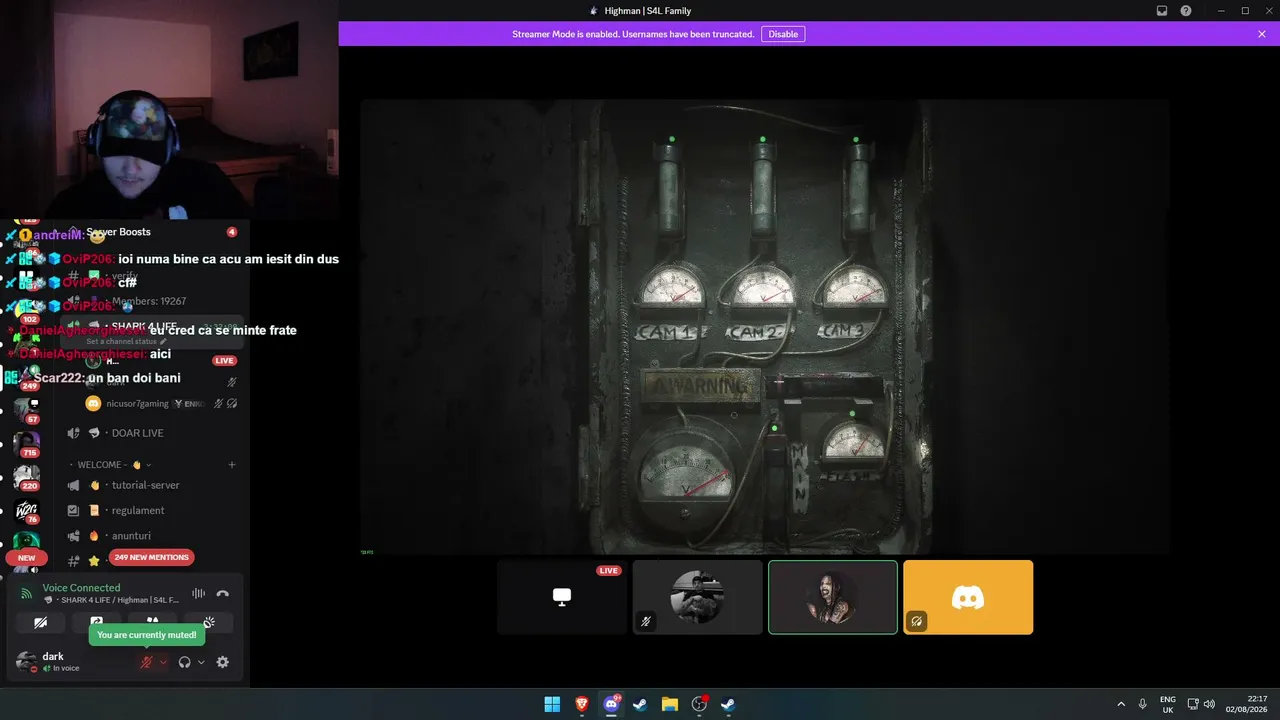Select the green-outlined speaking participant tile
This screenshot has height=720, width=1280.
tap(833, 597)
